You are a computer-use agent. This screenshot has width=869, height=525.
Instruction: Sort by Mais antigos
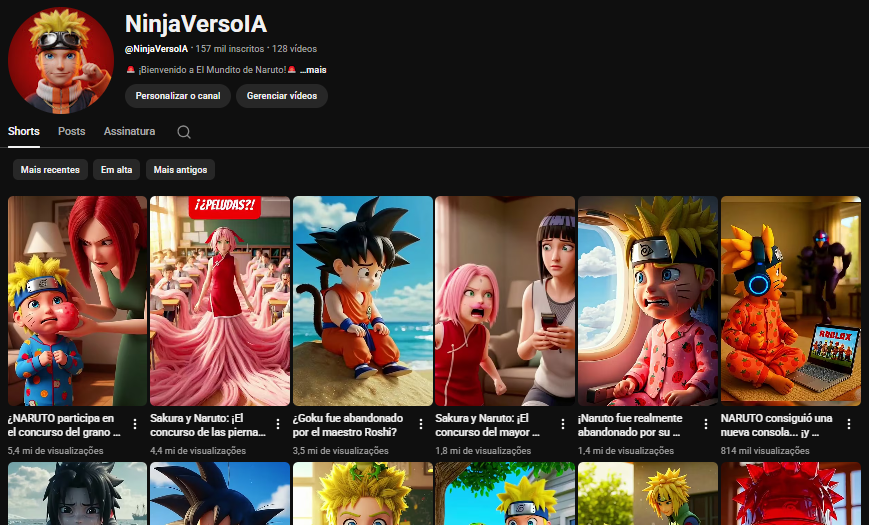(x=180, y=170)
